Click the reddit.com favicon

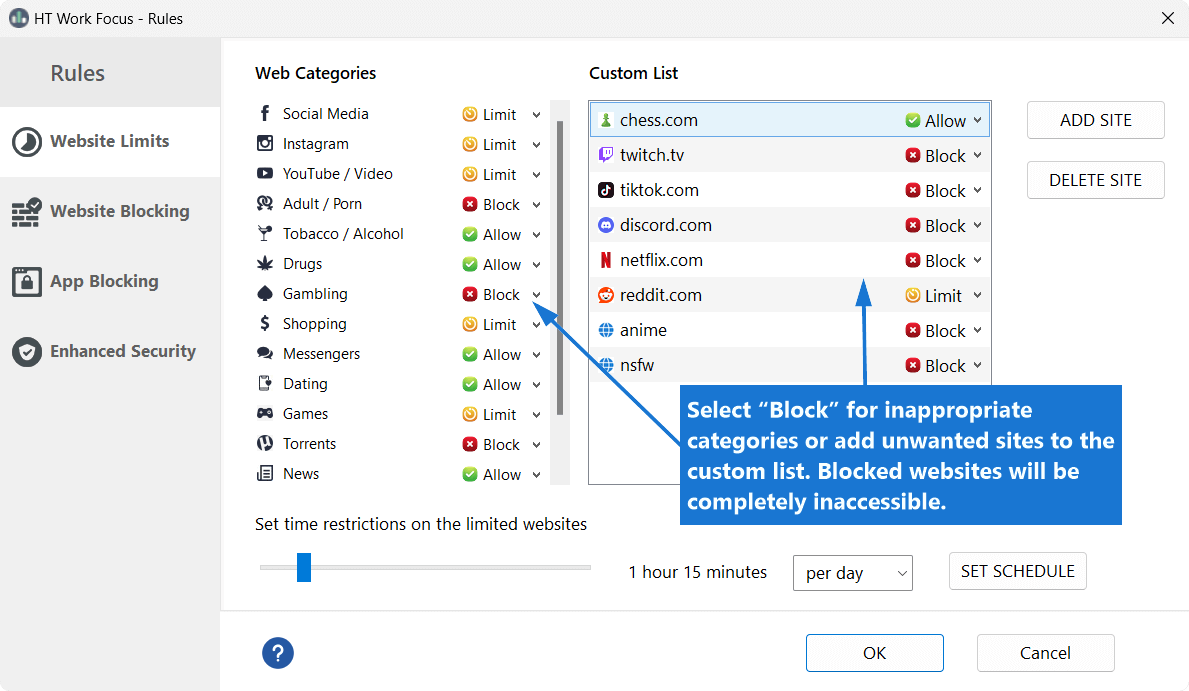pos(606,295)
